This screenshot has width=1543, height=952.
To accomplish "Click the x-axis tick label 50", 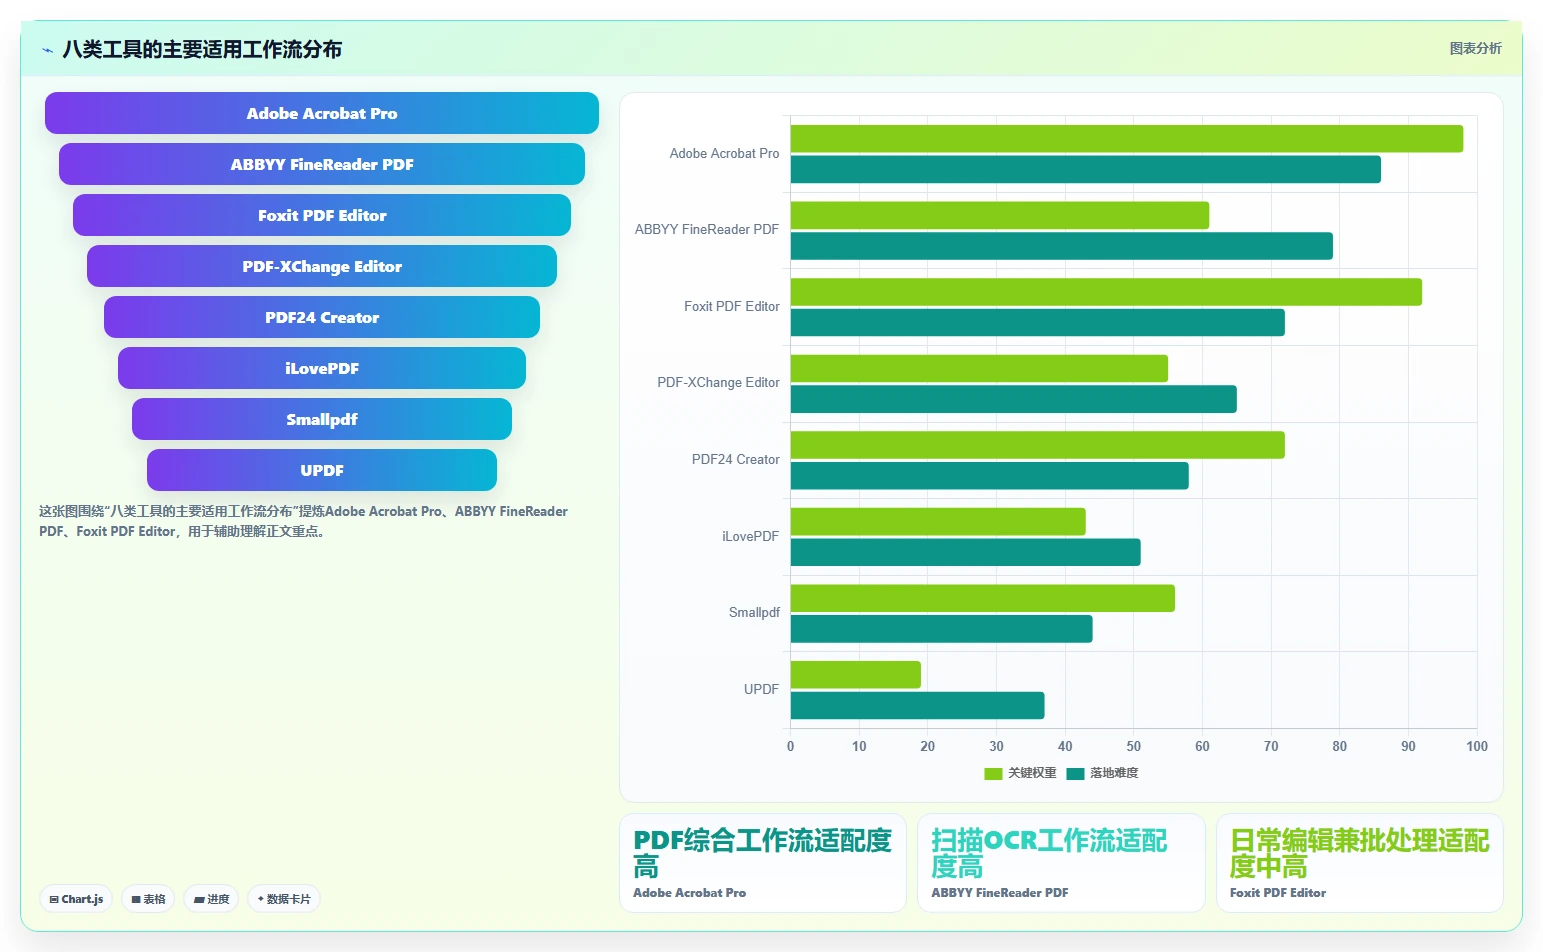I will [1134, 746].
